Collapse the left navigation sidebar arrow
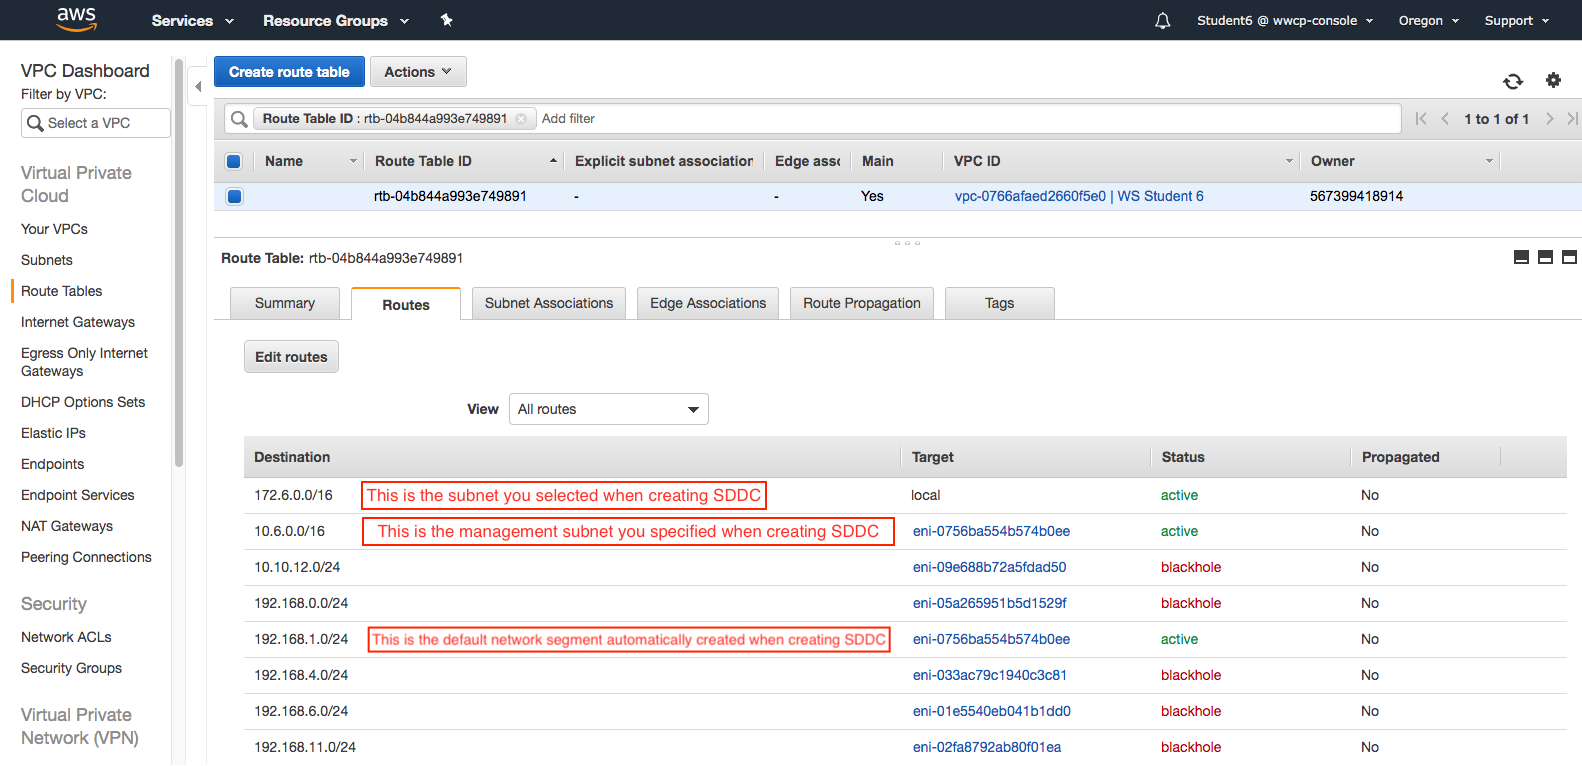The image size is (1582, 766). coord(198,87)
